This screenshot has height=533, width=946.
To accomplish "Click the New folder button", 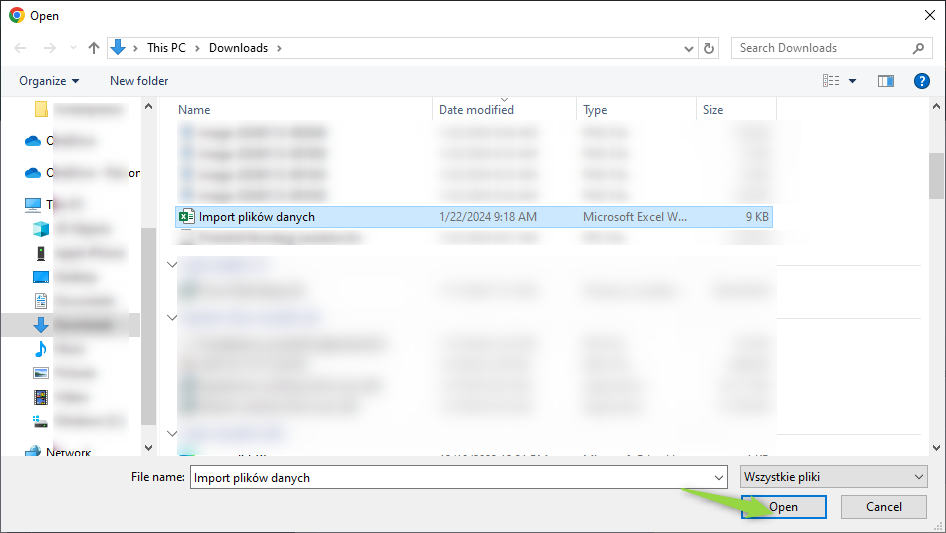I will click(x=139, y=81).
